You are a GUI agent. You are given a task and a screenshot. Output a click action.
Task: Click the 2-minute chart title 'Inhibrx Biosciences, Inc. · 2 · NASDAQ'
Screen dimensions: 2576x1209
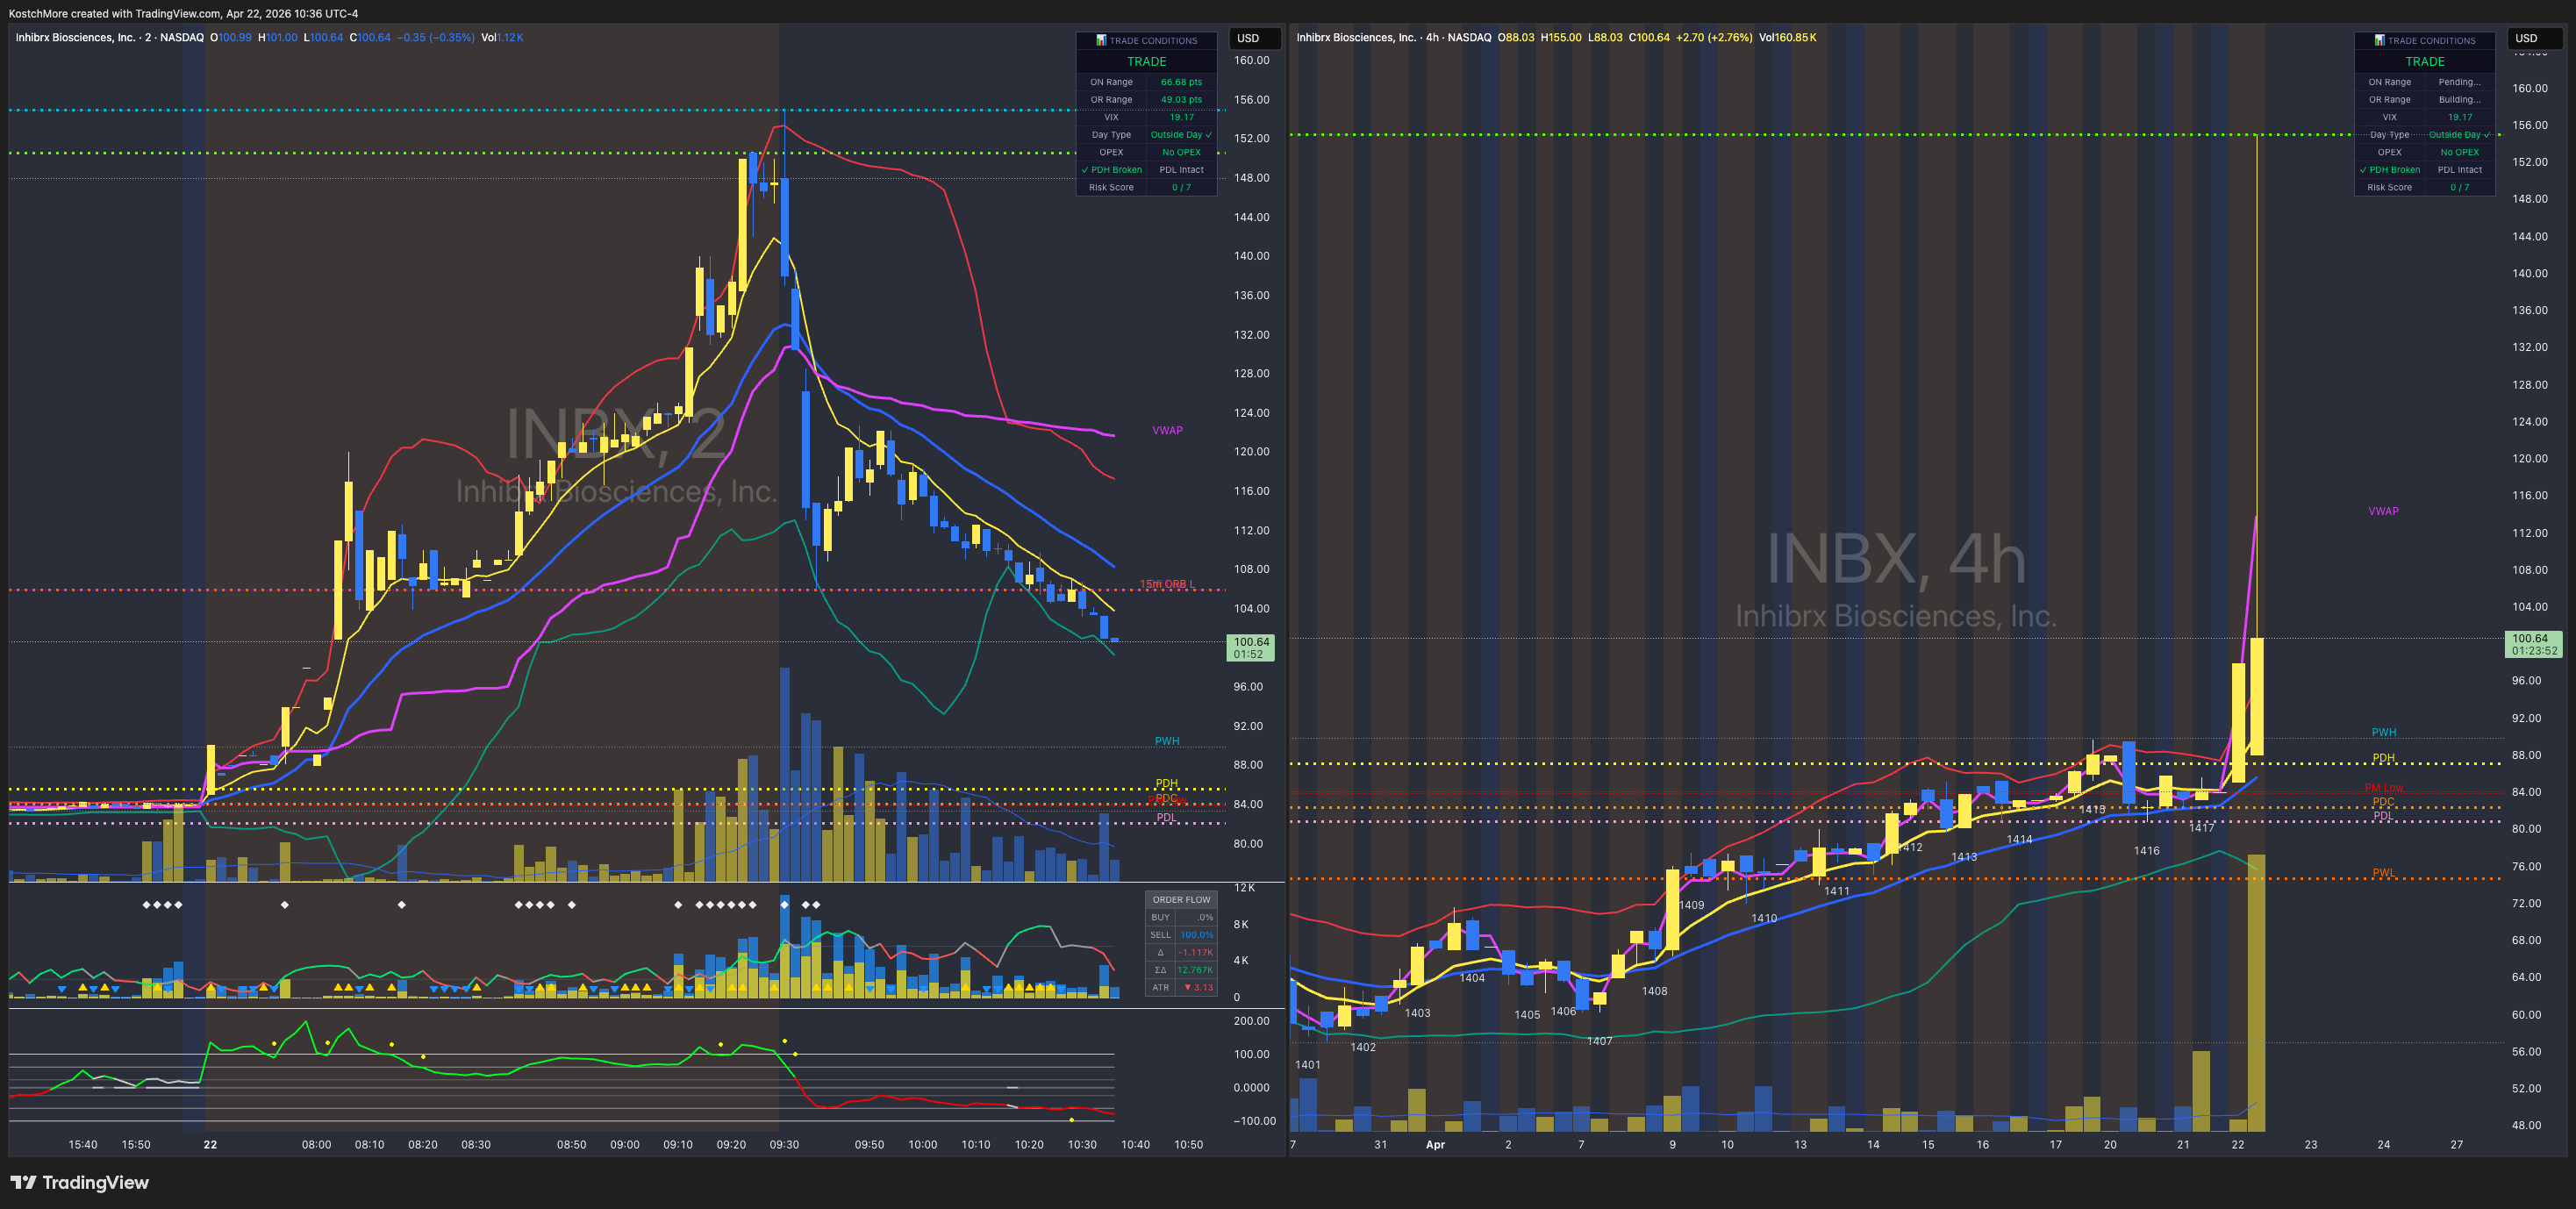coord(109,37)
